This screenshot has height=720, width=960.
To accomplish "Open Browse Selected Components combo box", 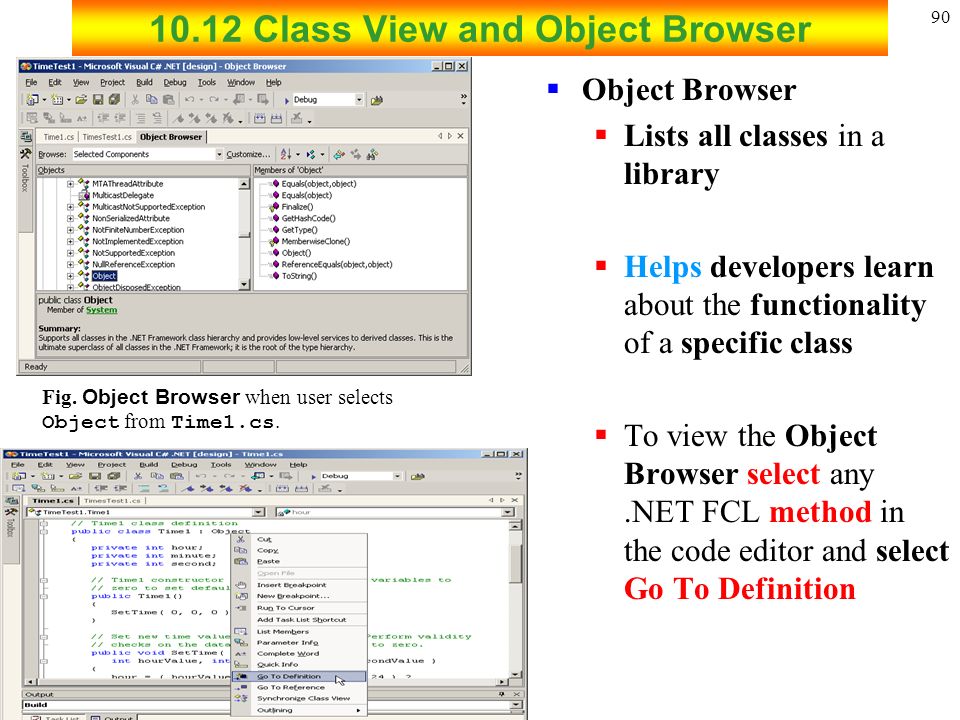I will [148, 154].
